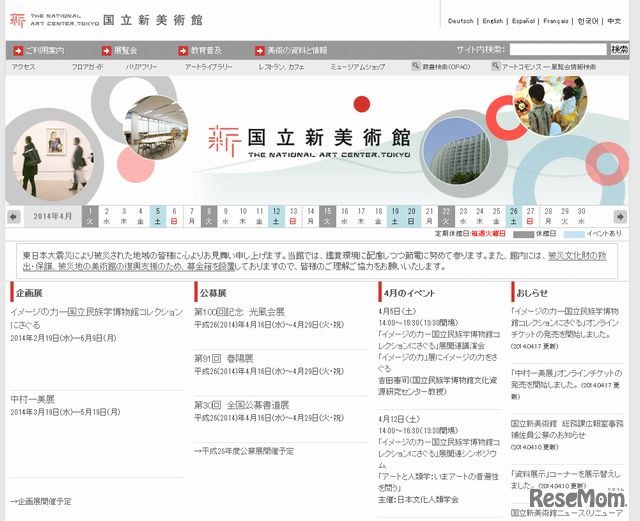Open 蔵書検索(OPAC) search link

446,67
